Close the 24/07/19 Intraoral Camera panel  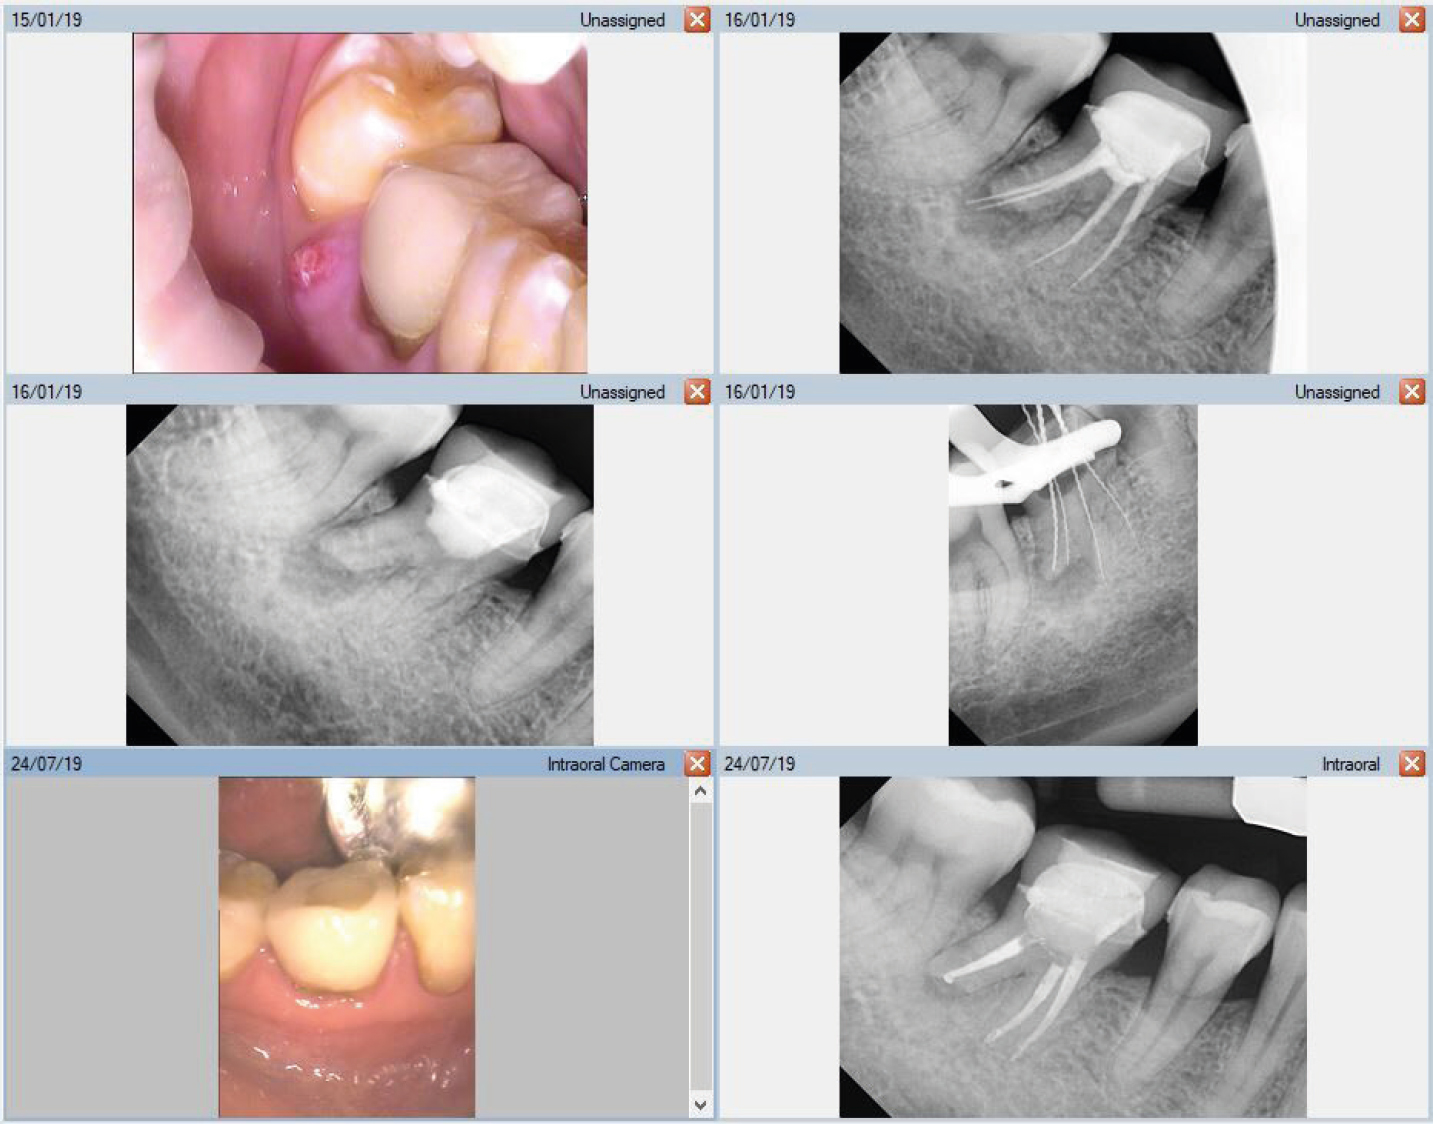point(697,764)
